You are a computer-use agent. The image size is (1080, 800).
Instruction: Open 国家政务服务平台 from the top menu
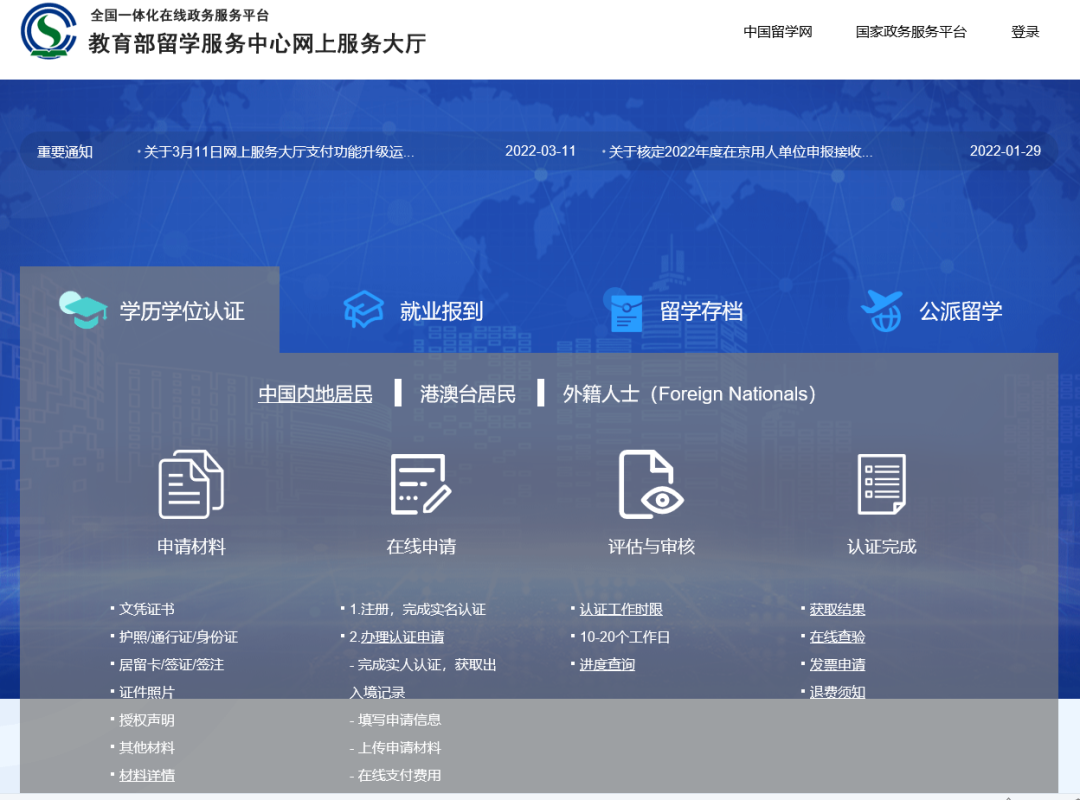tap(911, 32)
